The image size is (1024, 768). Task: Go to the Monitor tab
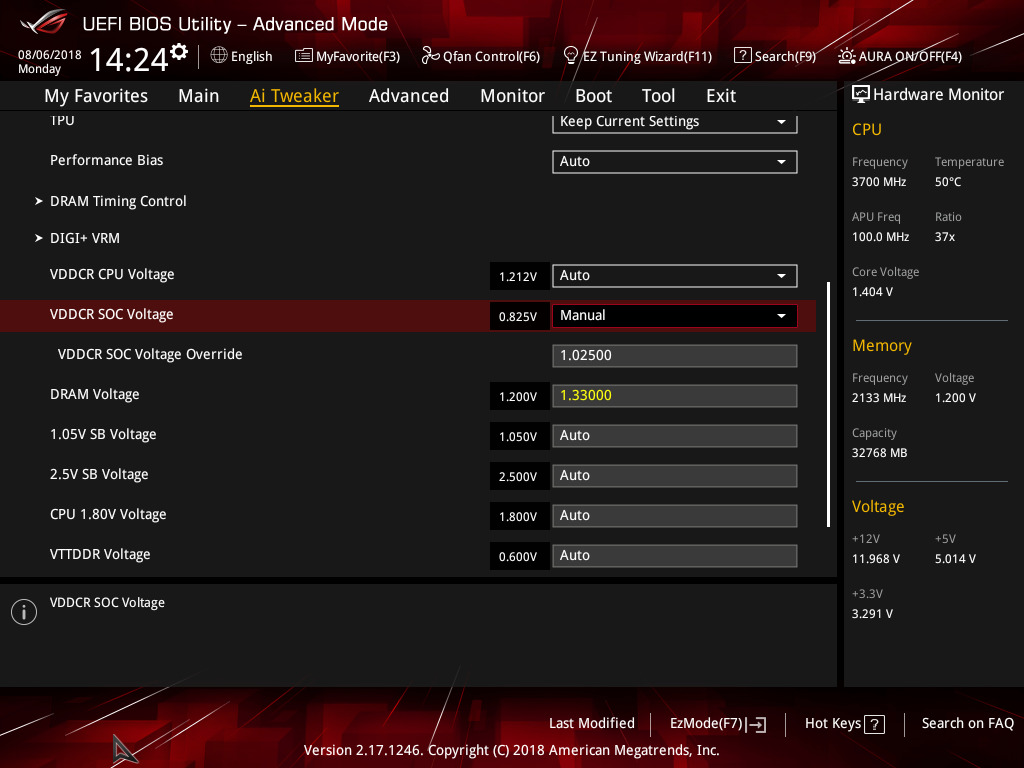point(512,96)
